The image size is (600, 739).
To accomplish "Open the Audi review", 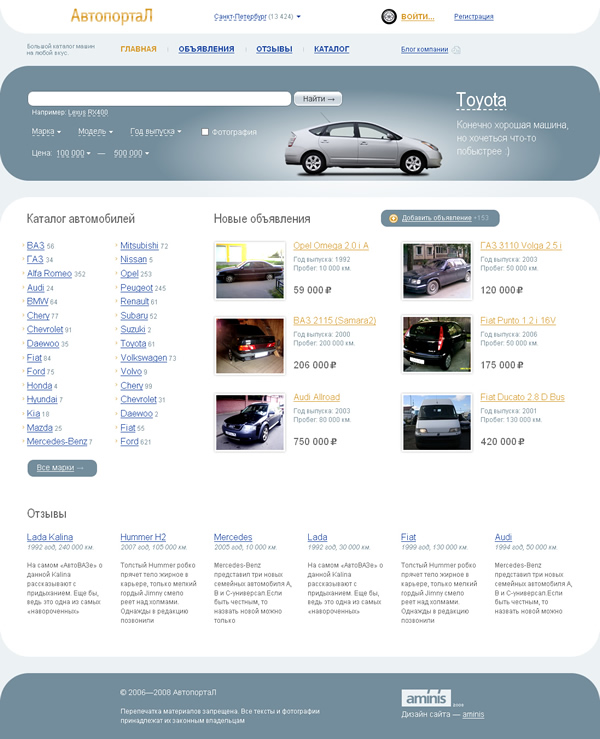I will point(503,537).
